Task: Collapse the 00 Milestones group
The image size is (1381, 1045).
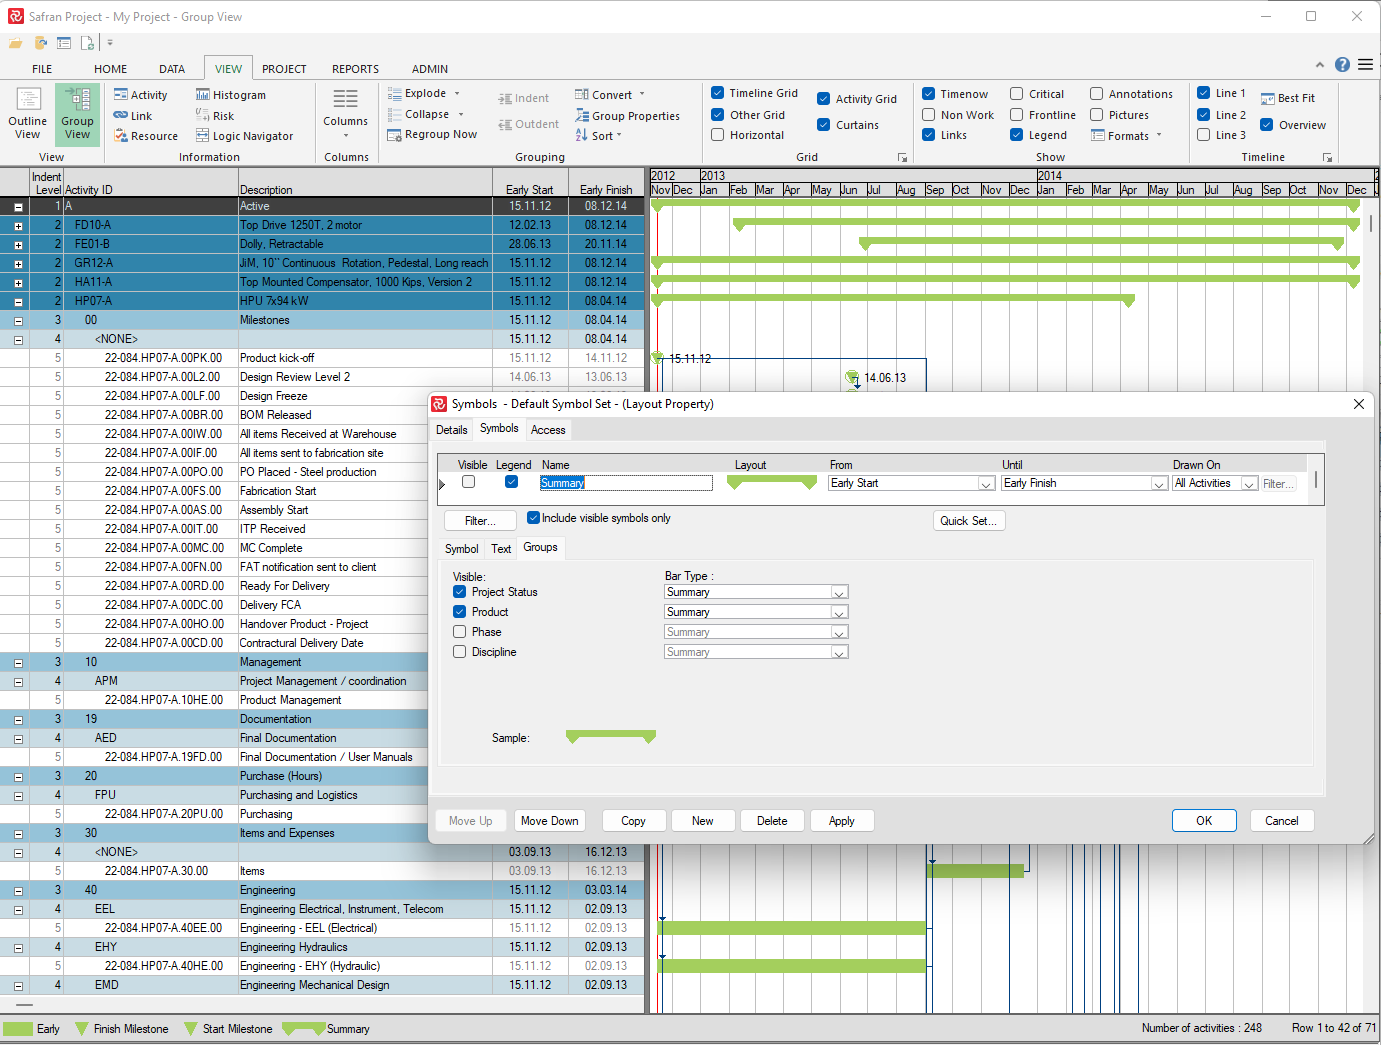Action: (x=18, y=321)
